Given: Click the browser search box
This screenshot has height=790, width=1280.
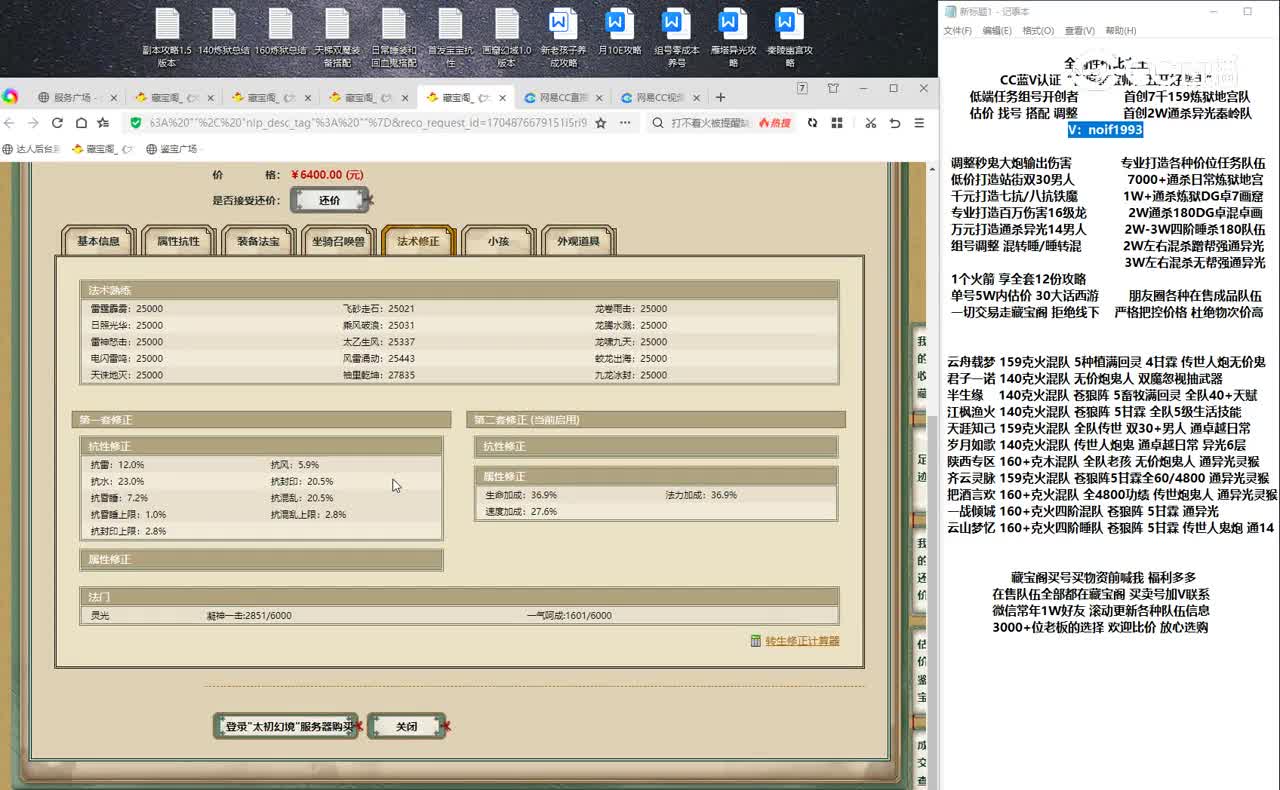Looking at the screenshot, I should [x=710, y=123].
